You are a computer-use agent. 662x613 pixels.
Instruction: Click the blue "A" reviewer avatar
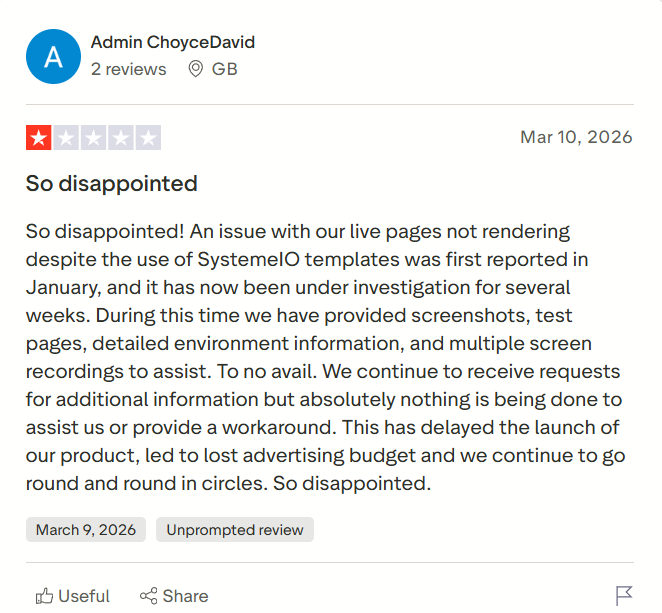(54, 56)
